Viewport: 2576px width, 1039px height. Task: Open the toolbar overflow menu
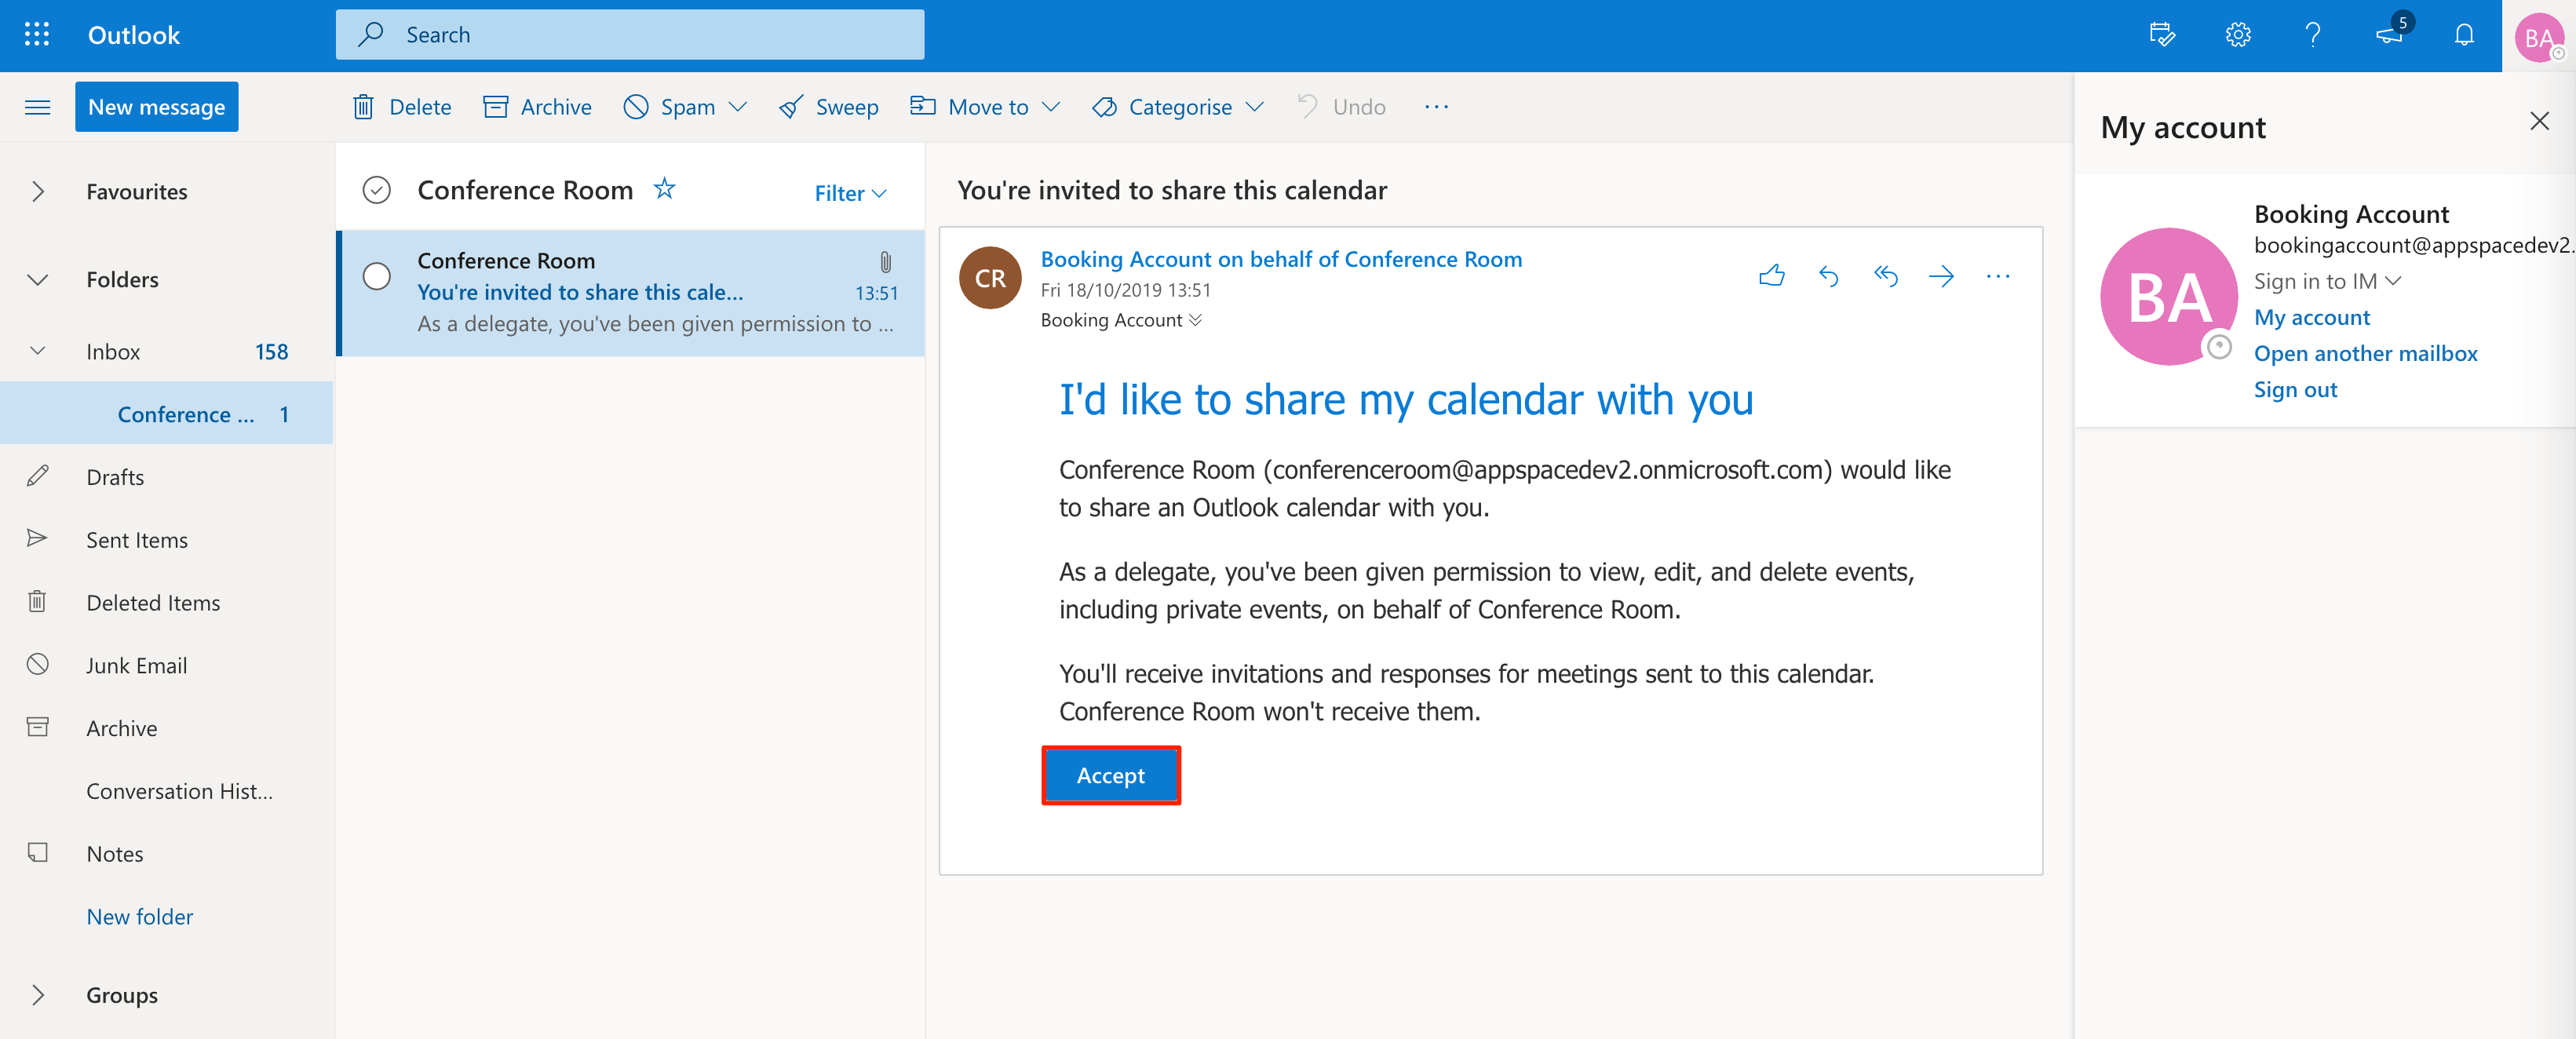pos(1436,106)
